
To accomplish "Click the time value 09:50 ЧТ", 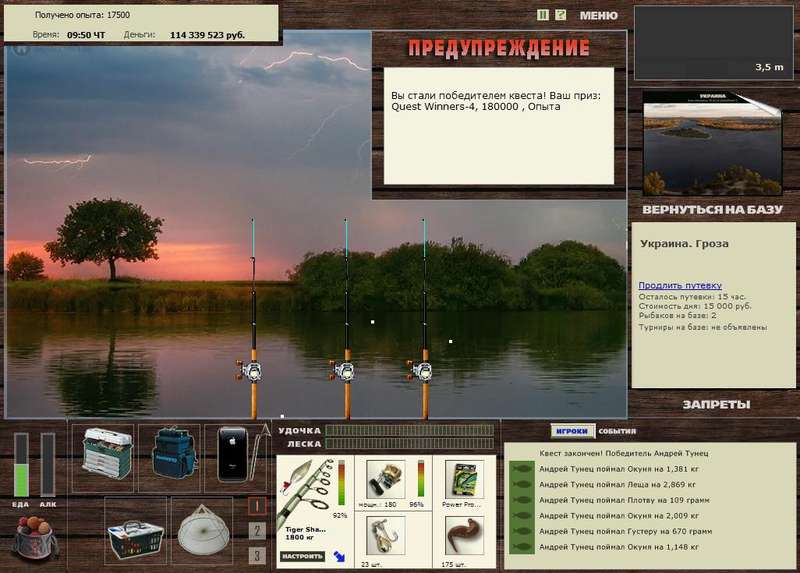I will [86, 35].
